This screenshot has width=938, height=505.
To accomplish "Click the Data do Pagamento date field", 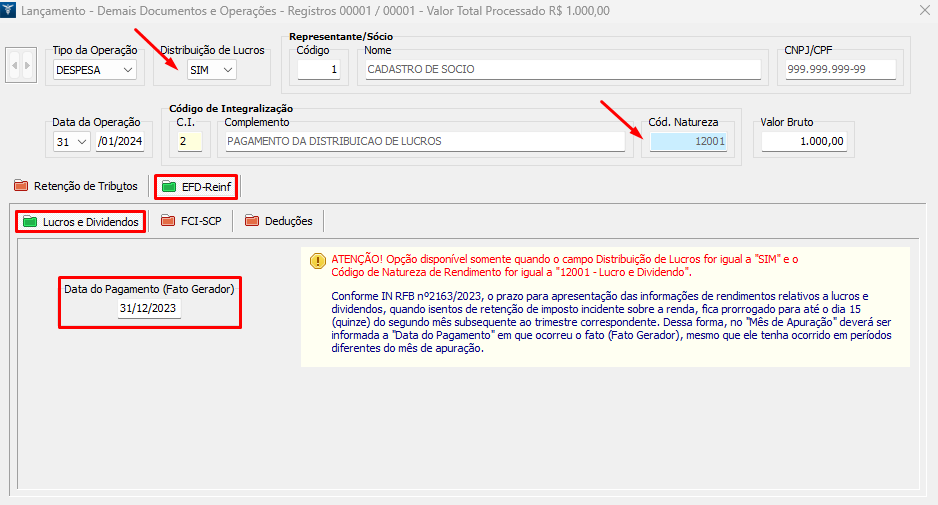I will click(149, 309).
